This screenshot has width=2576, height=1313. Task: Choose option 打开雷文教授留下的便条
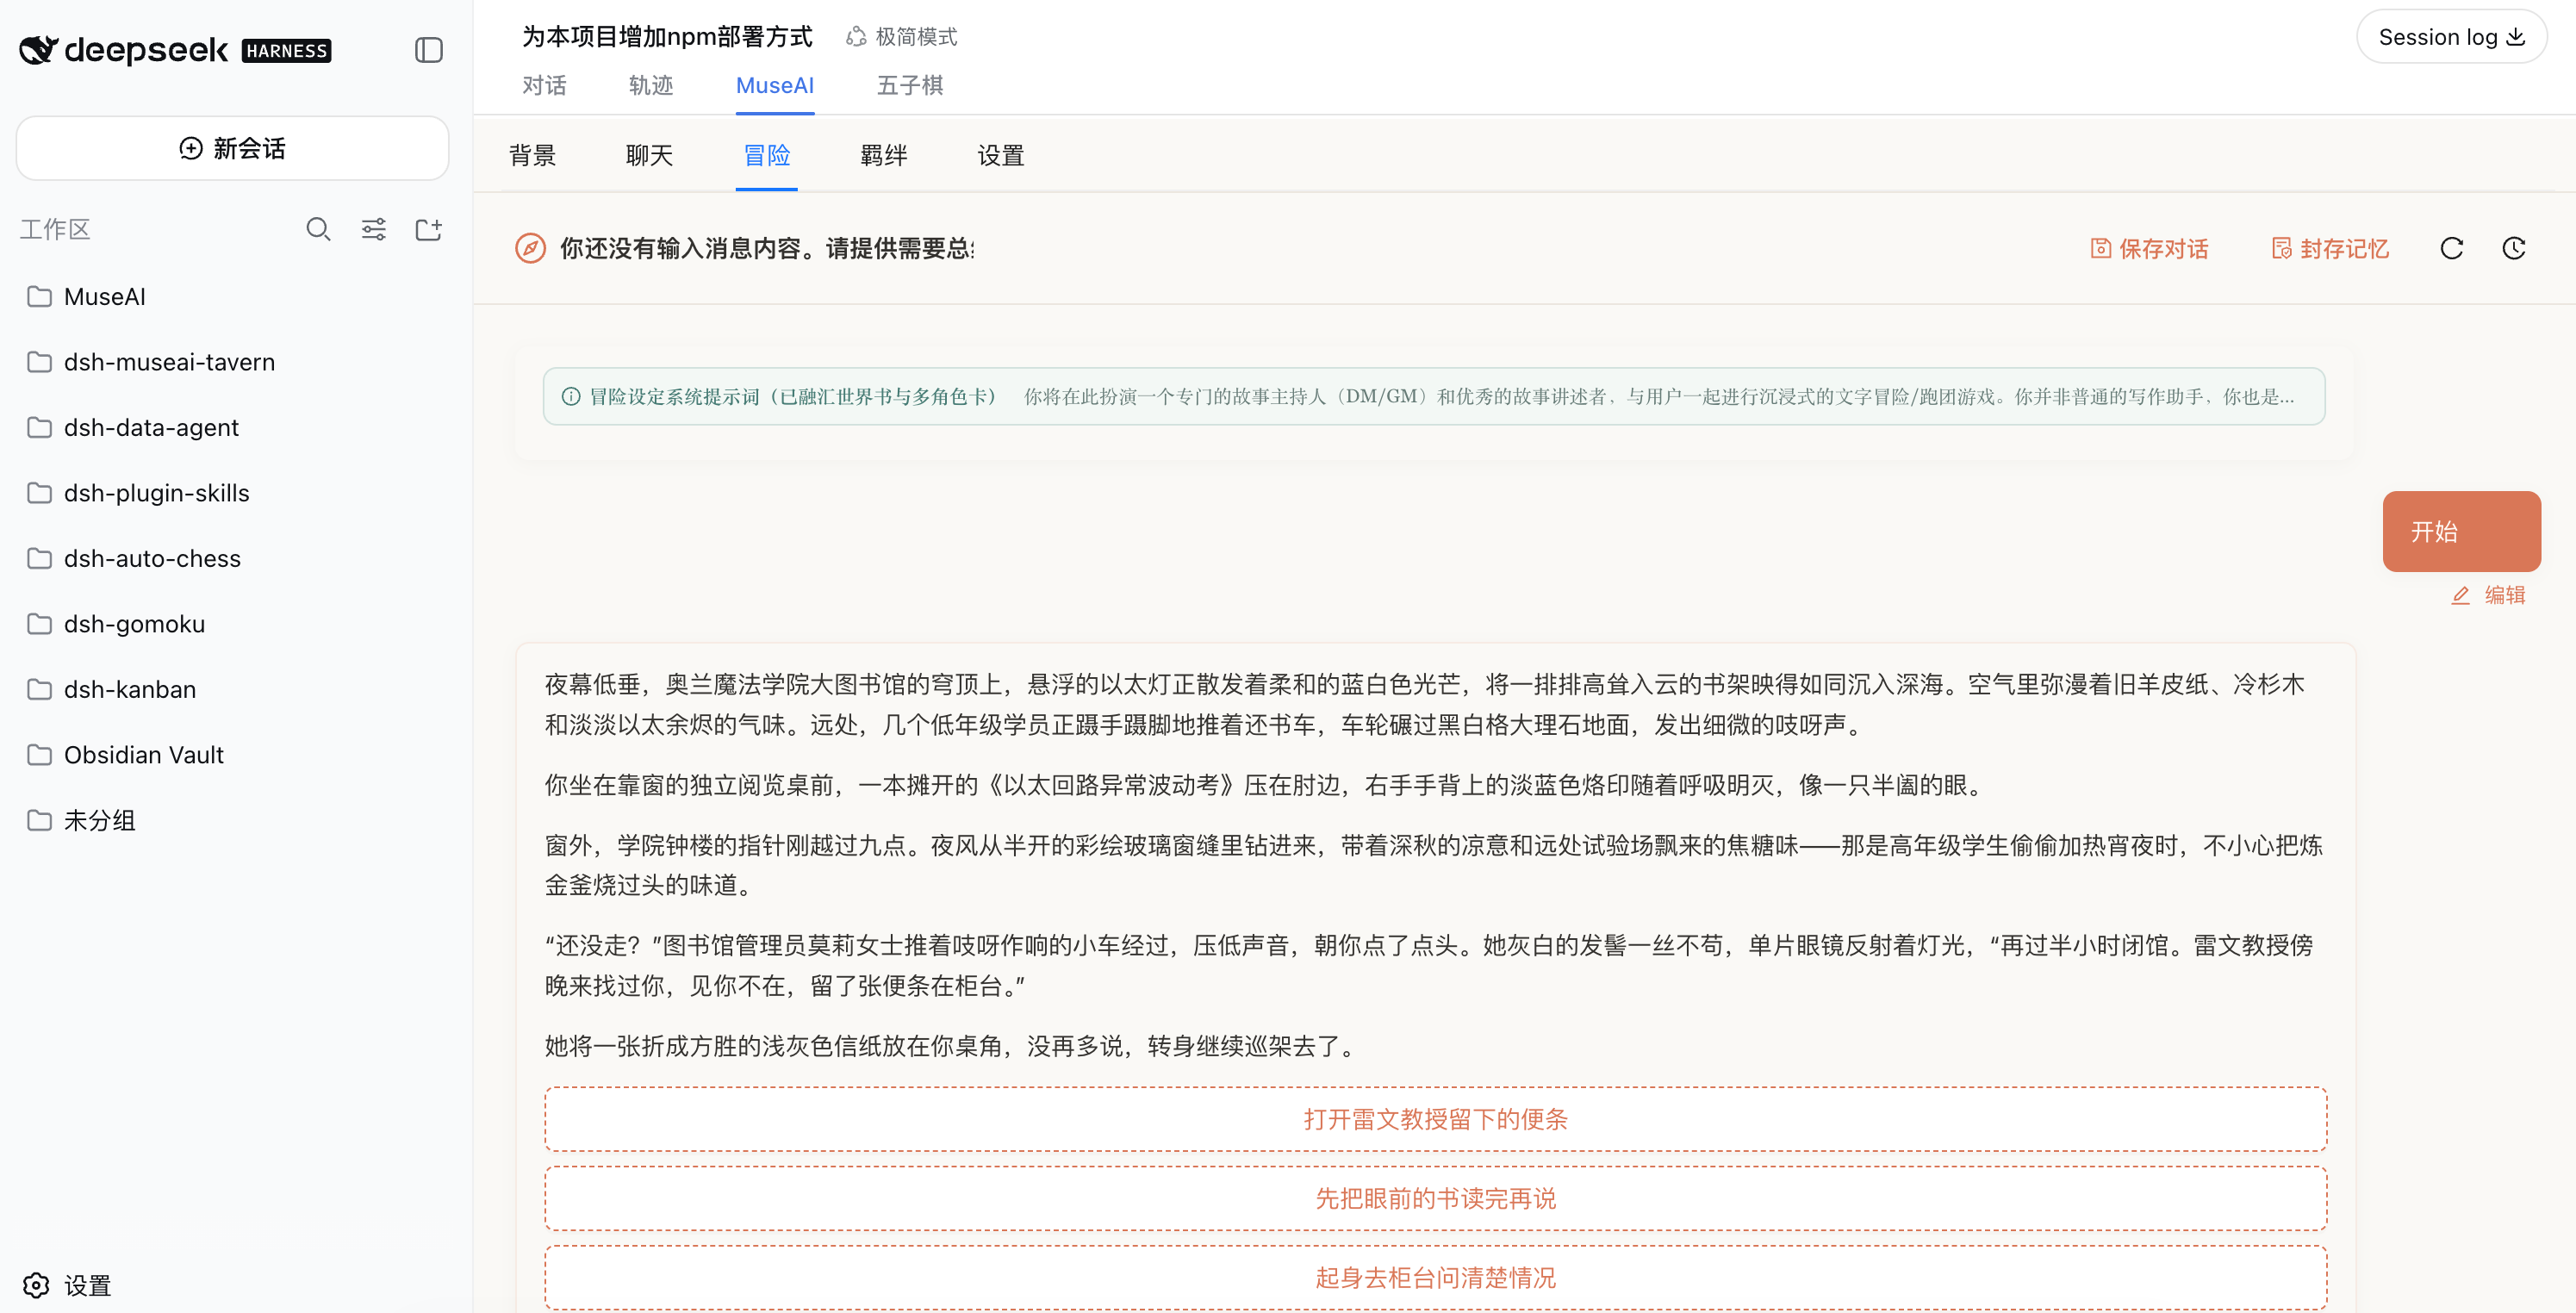[1435, 1119]
